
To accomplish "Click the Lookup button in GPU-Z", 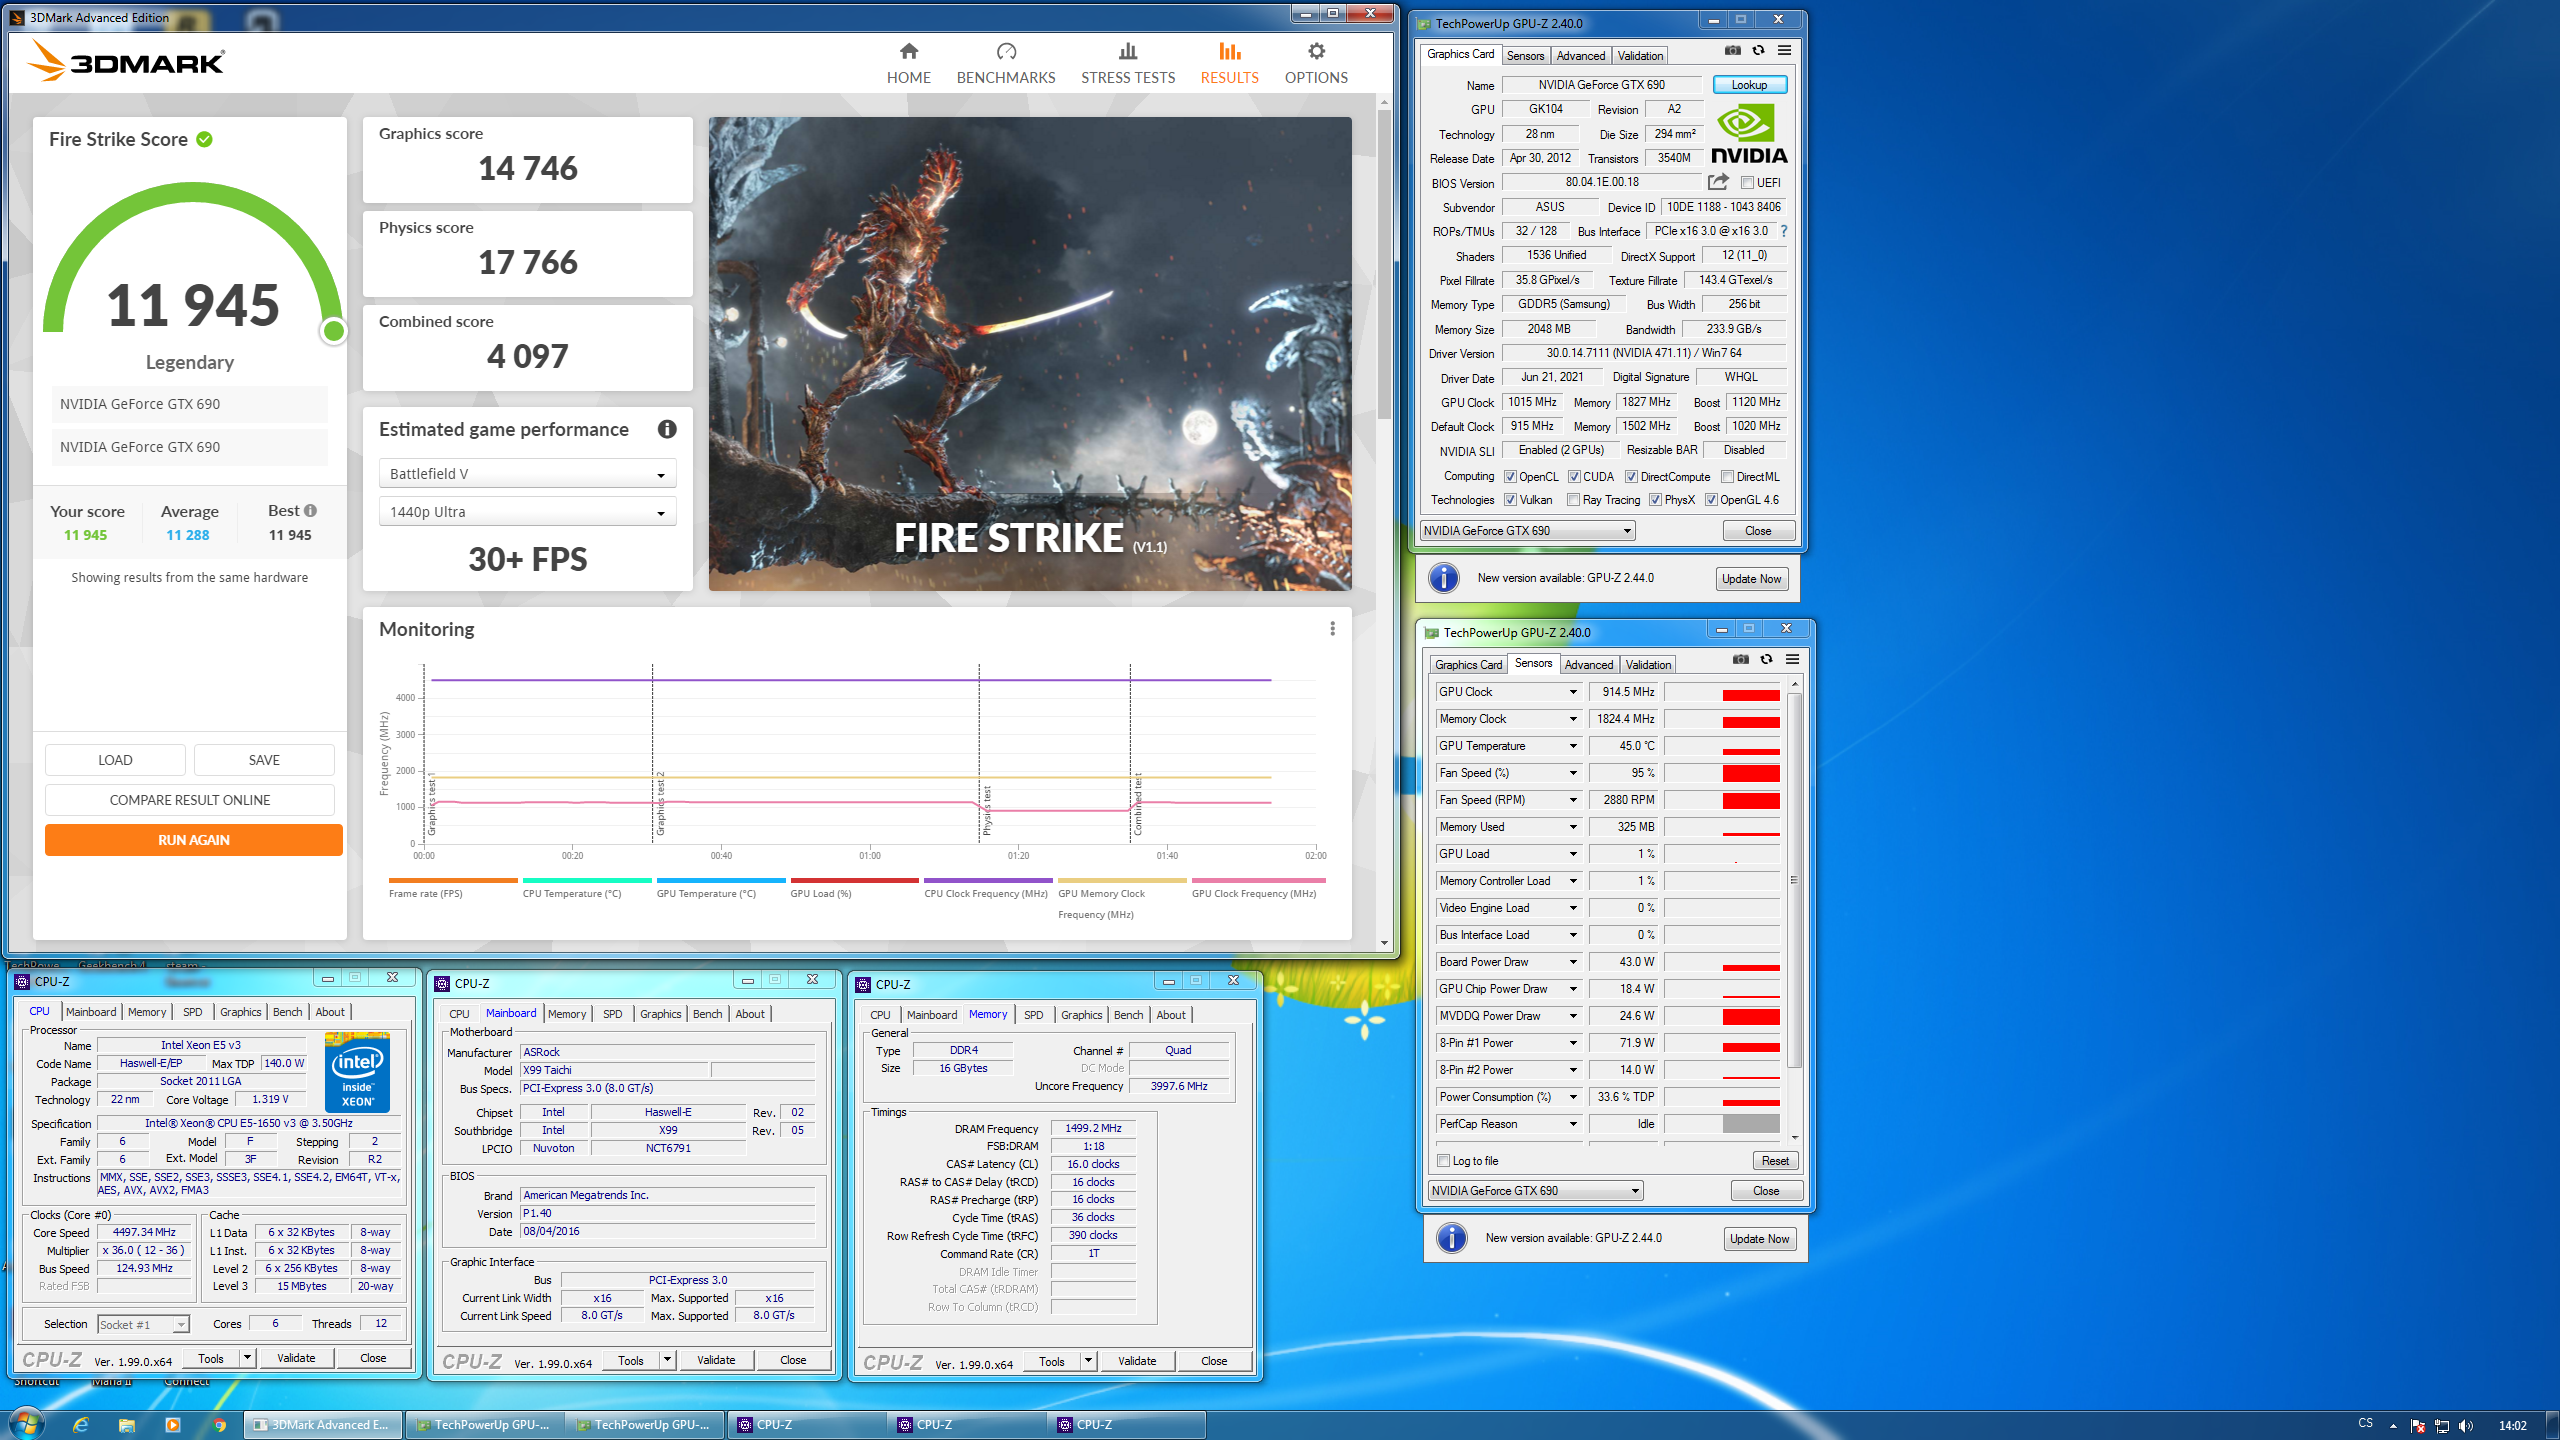I will pyautogui.click(x=1749, y=85).
